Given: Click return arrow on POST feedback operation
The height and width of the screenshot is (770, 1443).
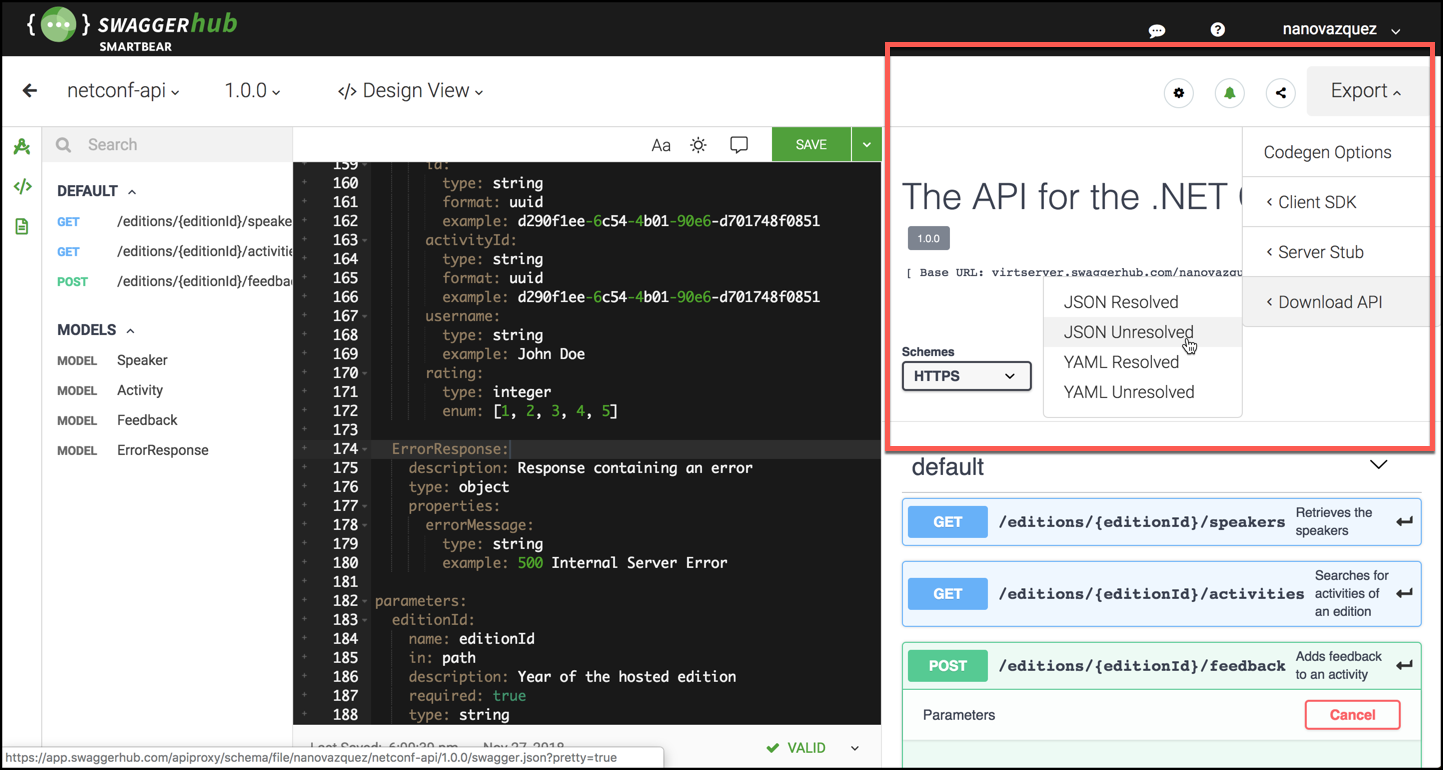Looking at the screenshot, I should pos(1404,666).
